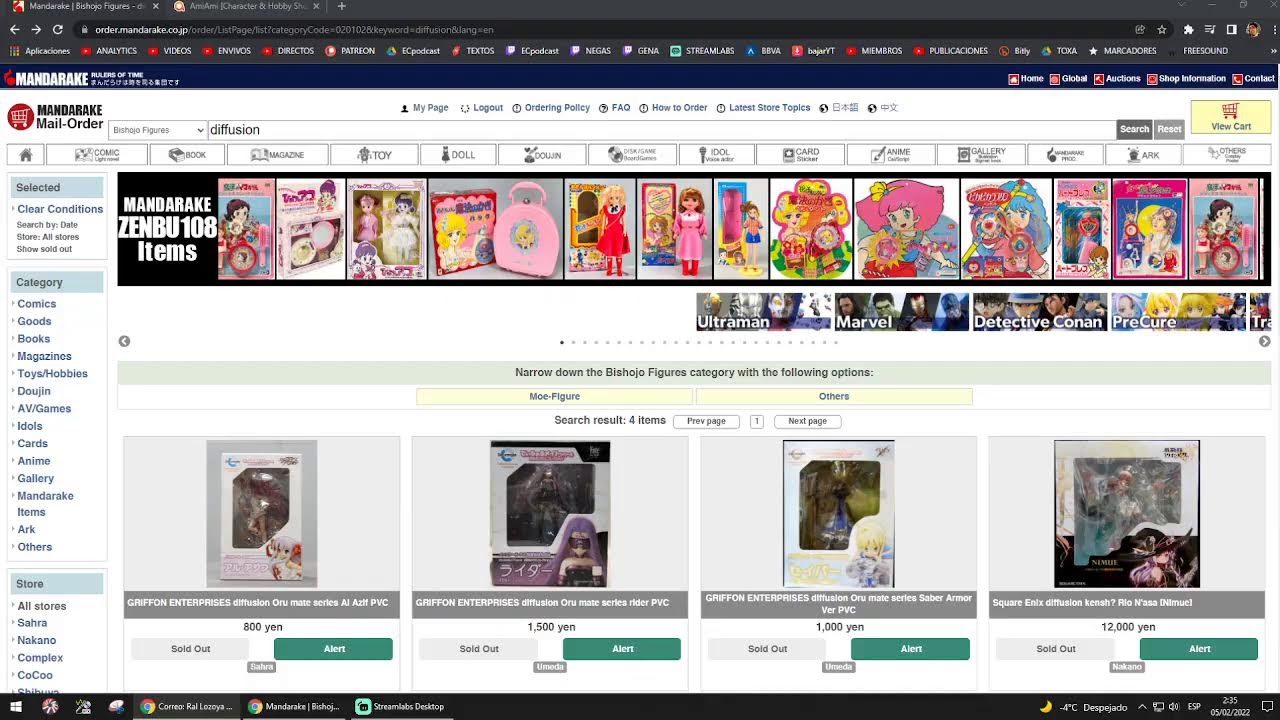Open the DISK/GAME category button
The height and width of the screenshot is (720, 1280).
(x=632, y=155)
